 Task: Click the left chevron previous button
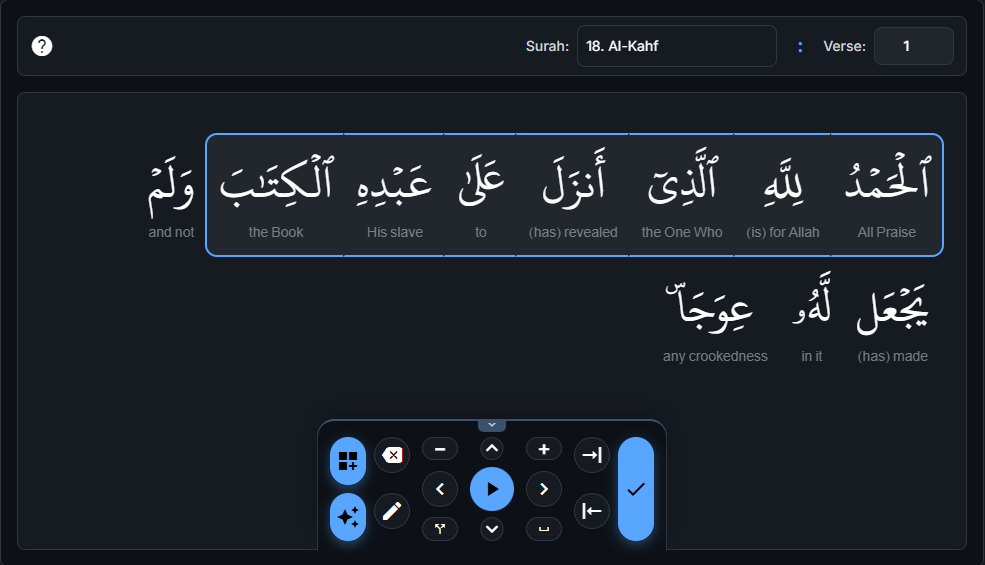[440, 489]
